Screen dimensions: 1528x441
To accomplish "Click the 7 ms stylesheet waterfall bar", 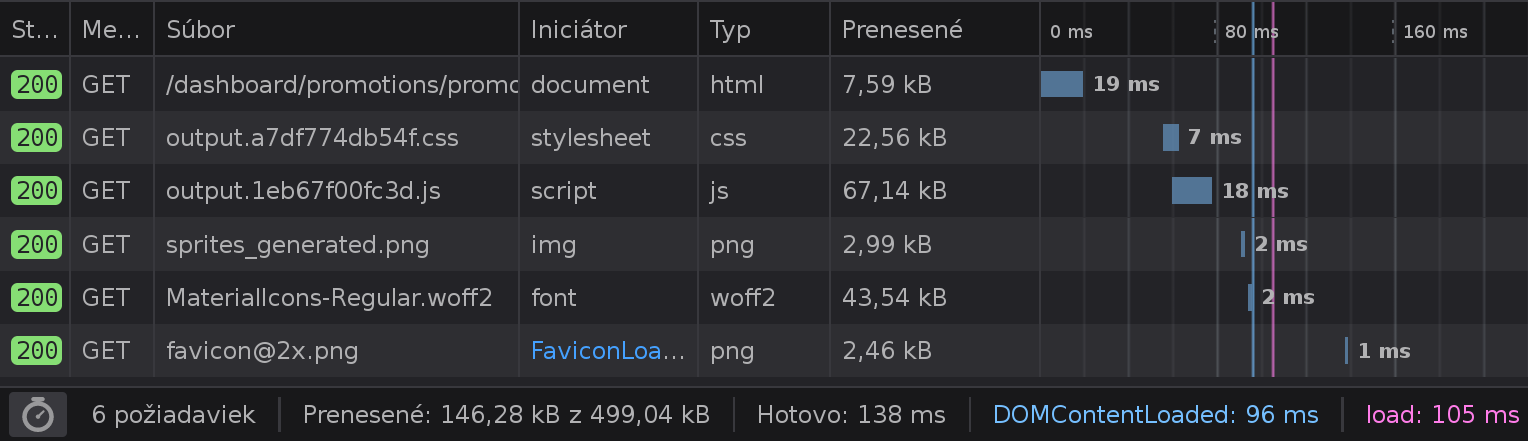I will pos(1171,137).
